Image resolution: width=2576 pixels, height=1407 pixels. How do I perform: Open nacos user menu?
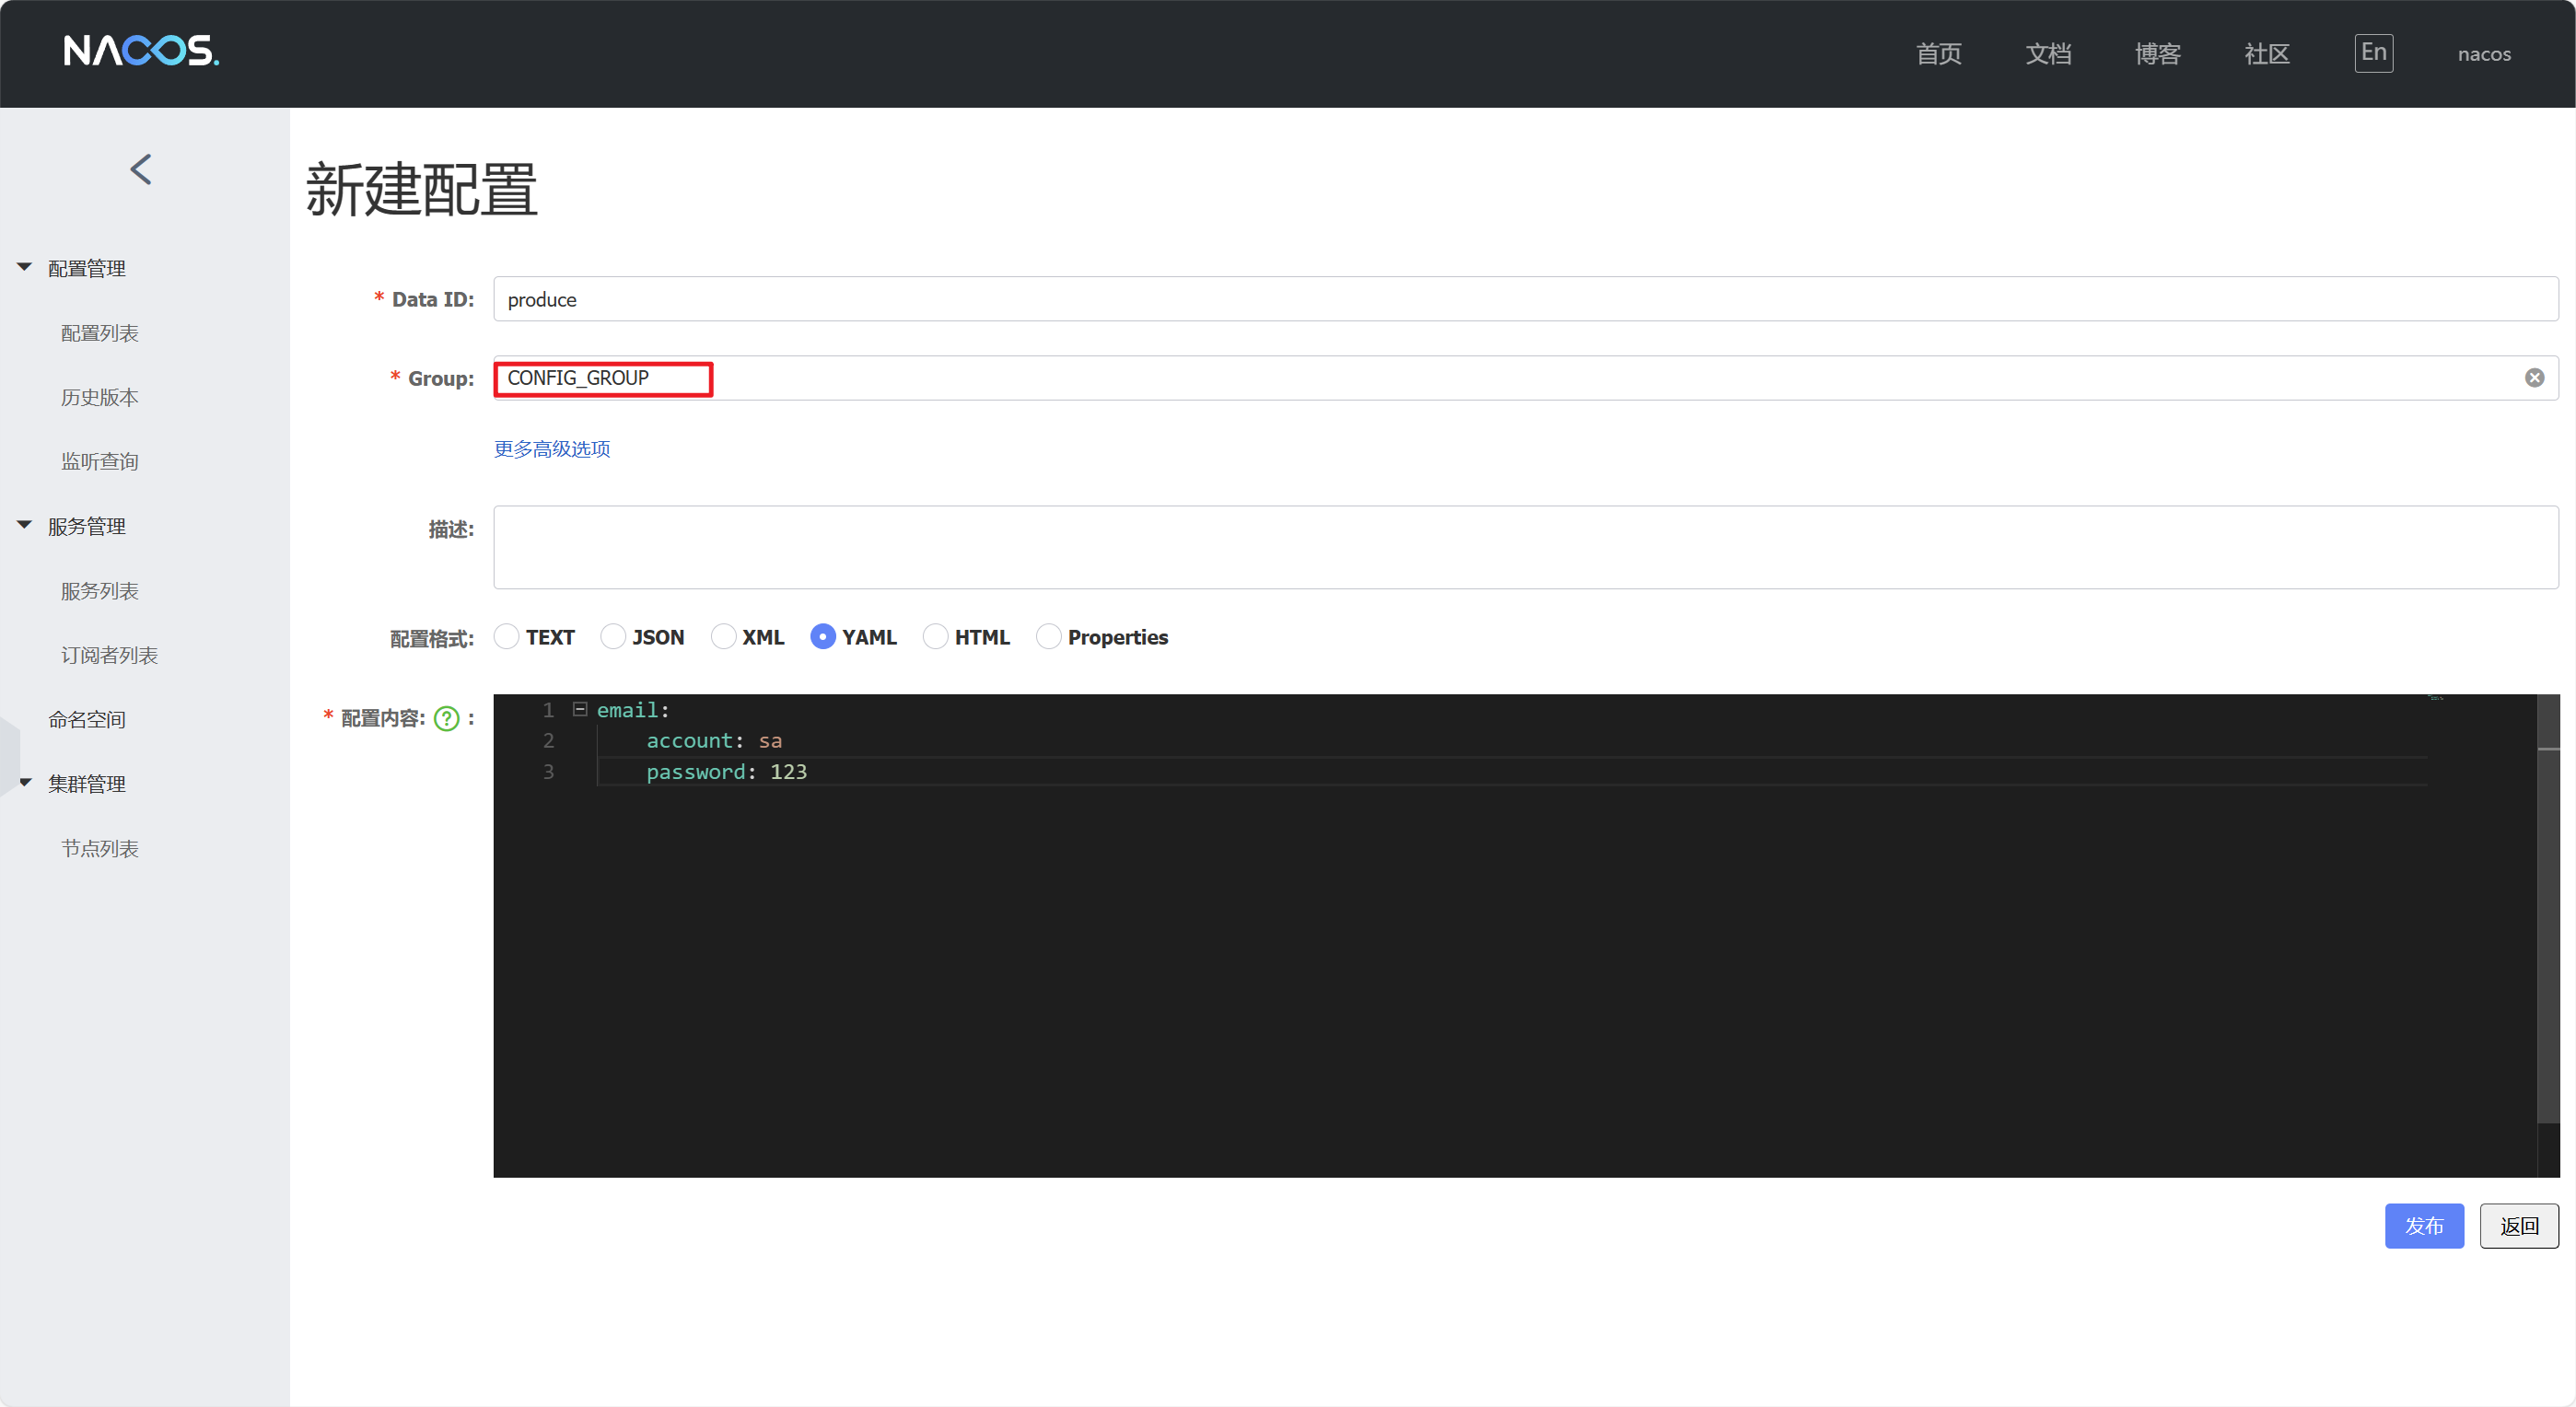pyautogui.click(x=2484, y=54)
